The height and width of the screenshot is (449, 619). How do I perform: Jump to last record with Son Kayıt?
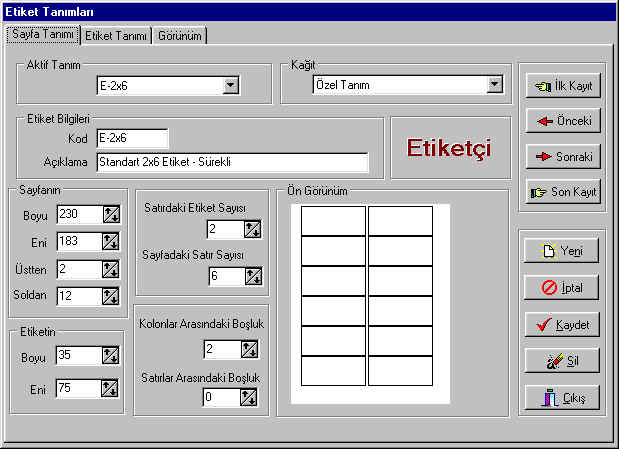coord(563,192)
